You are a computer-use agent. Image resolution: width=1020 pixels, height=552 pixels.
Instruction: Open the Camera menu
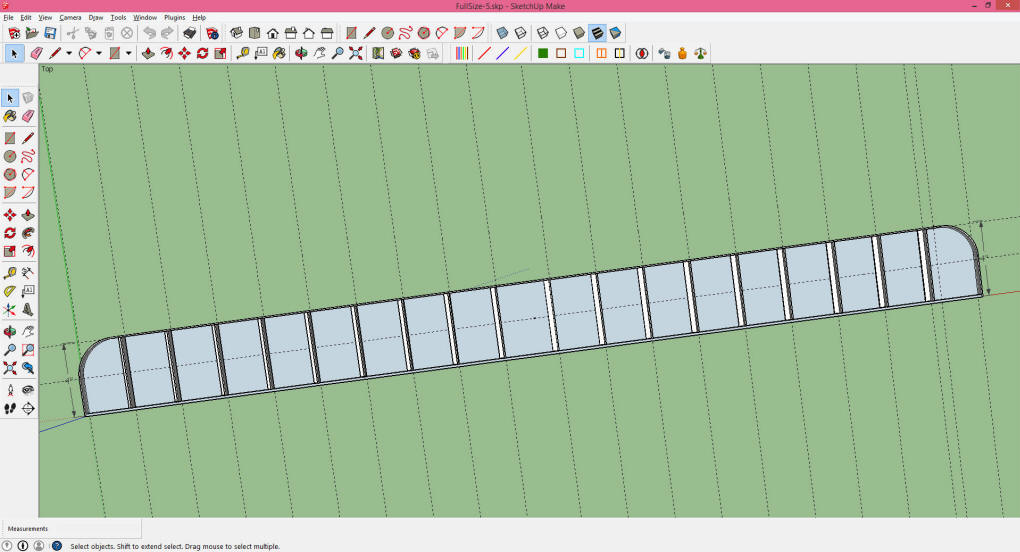tap(70, 17)
